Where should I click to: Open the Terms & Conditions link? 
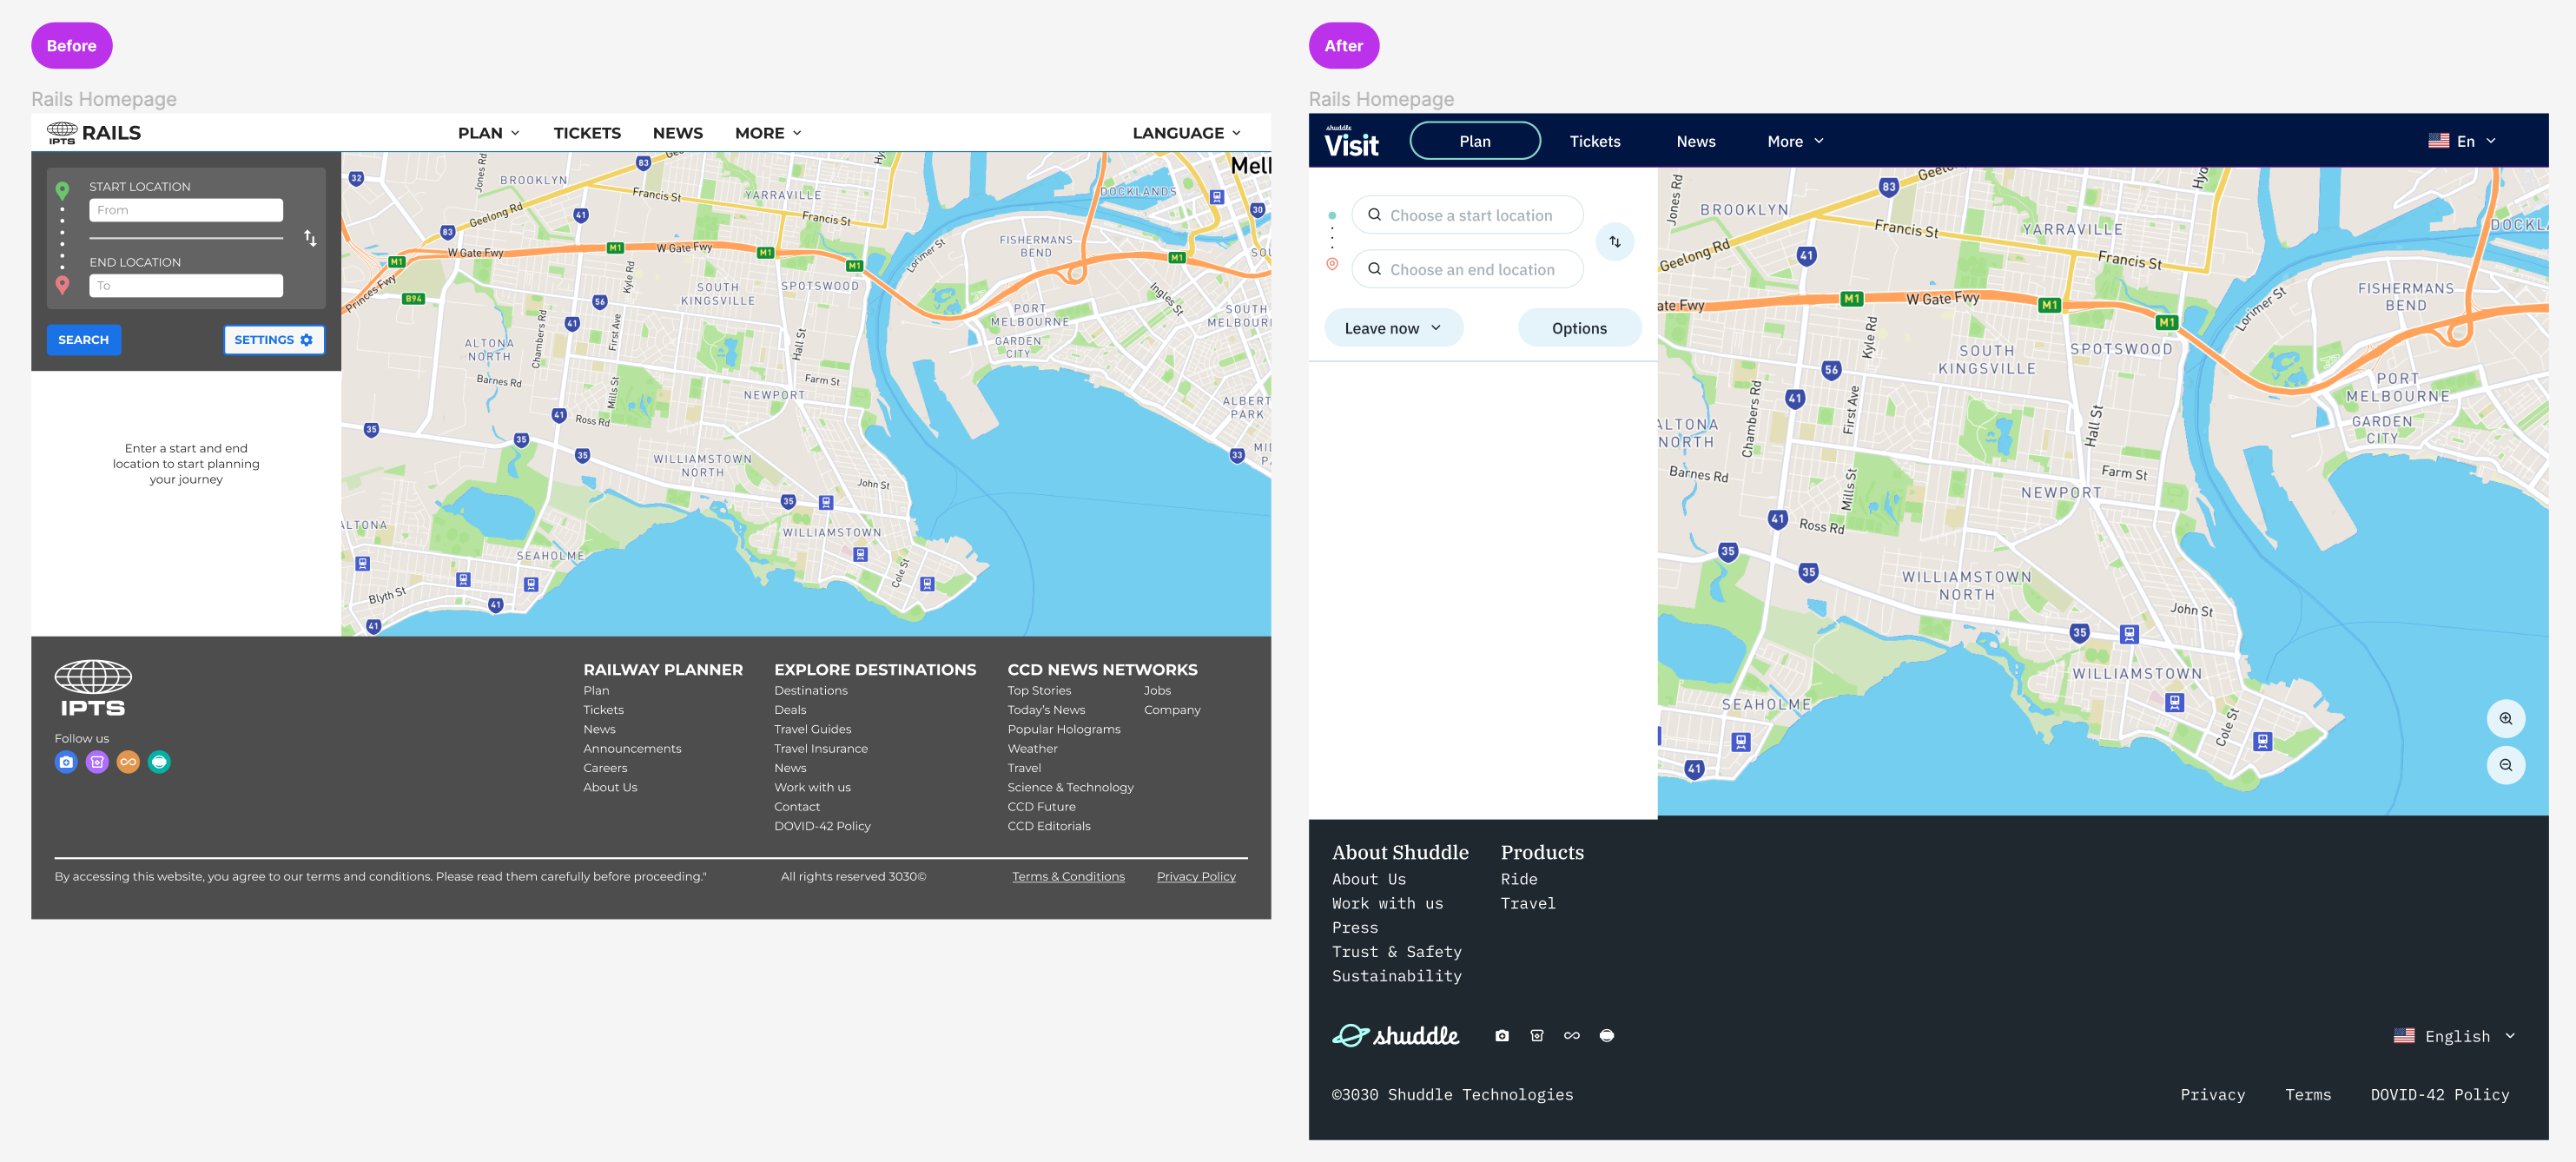tap(1068, 877)
